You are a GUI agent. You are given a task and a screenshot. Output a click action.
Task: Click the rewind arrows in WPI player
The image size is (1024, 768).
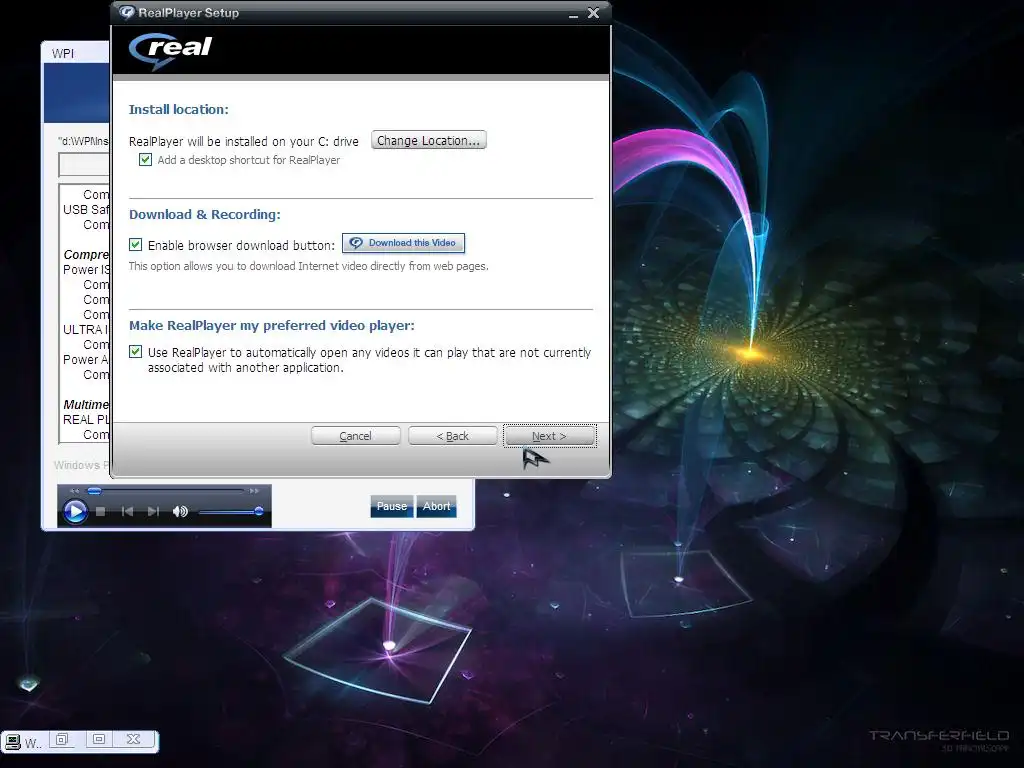pos(74,490)
